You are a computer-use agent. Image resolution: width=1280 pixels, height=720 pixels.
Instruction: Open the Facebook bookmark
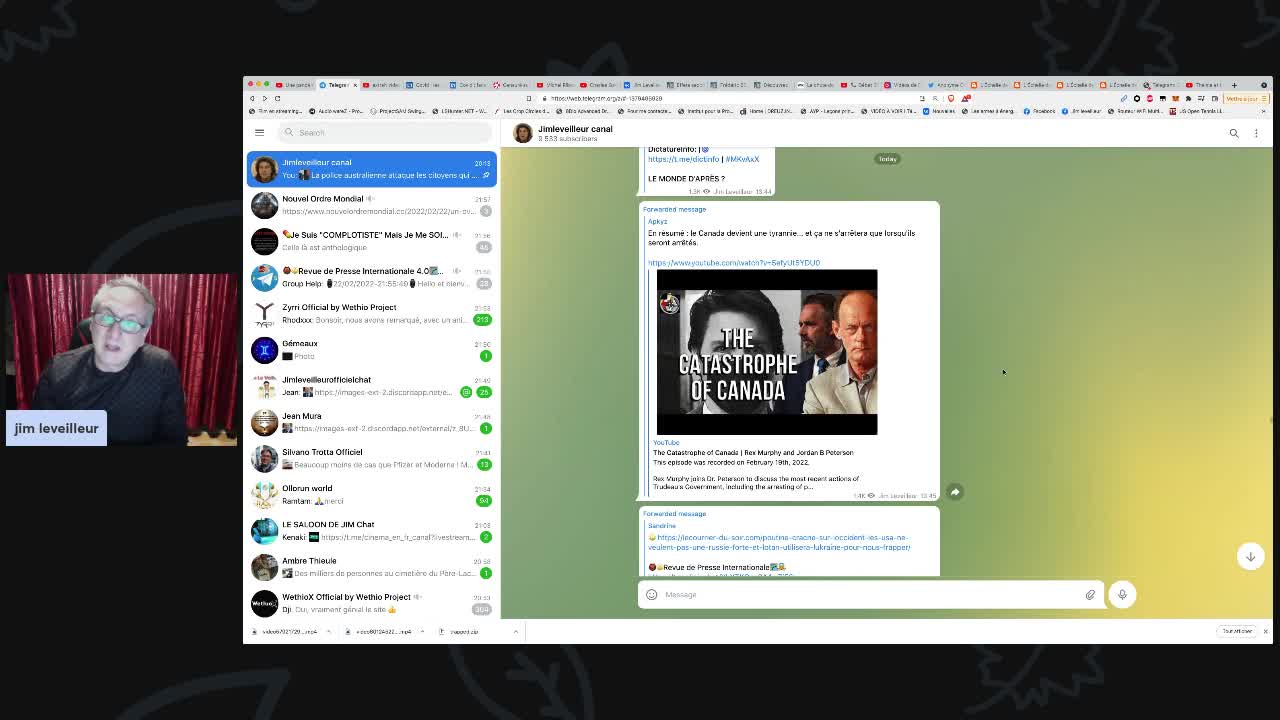click(1039, 111)
